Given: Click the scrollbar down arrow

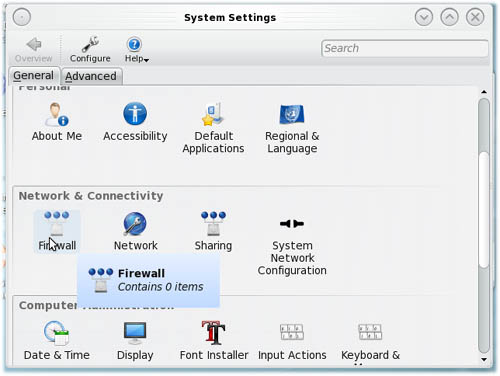Looking at the screenshot, I should coord(484,360).
